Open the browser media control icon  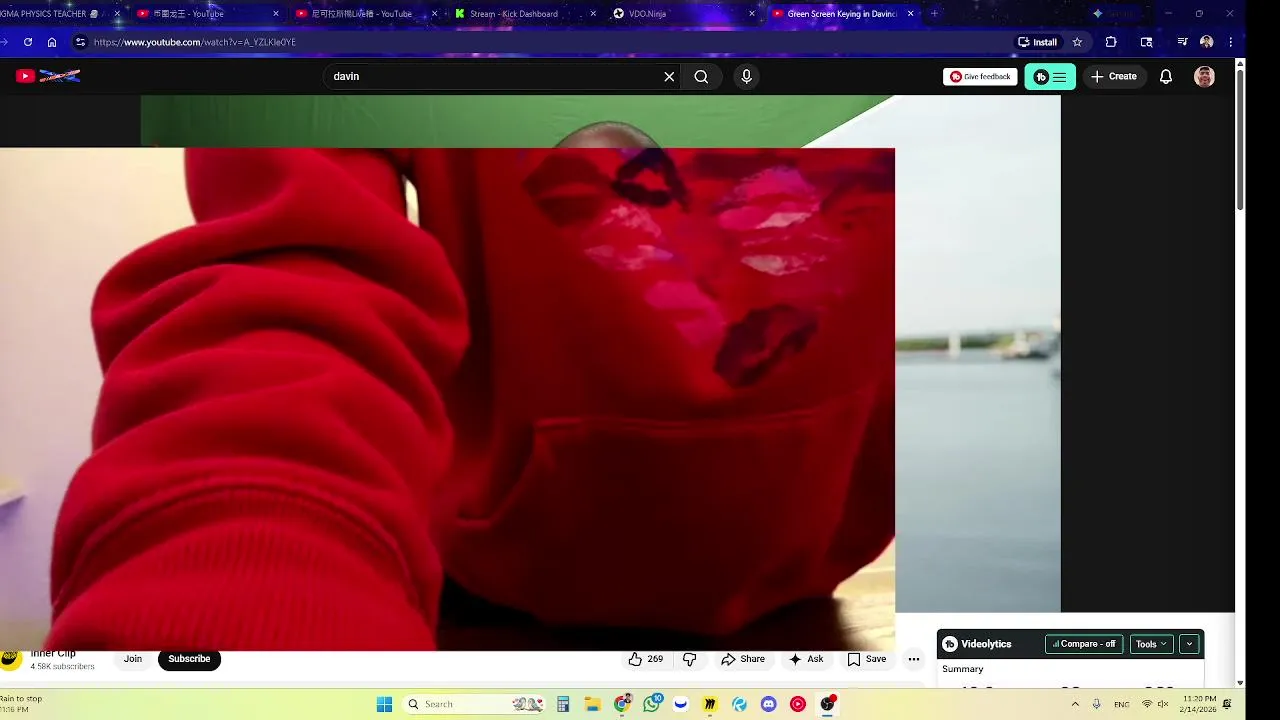pos(1182,42)
